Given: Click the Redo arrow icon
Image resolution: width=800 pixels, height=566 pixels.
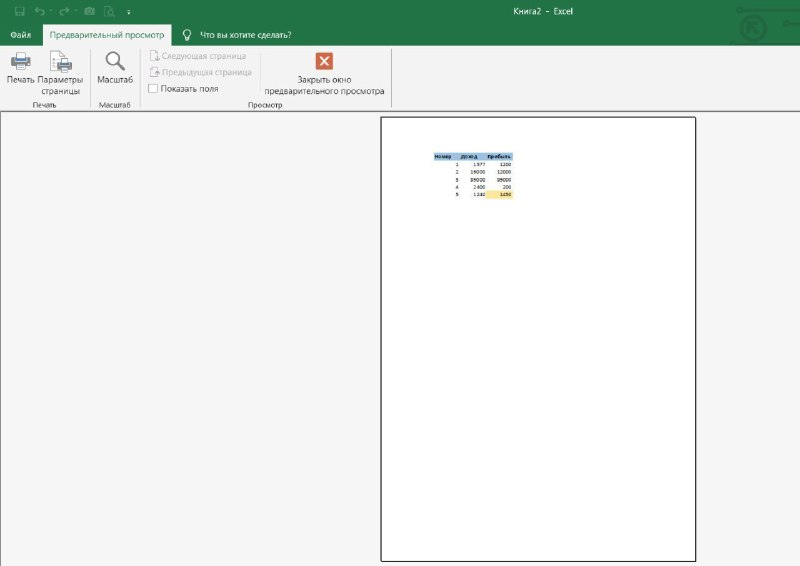Looking at the screenshot, I should pos(64,11).
